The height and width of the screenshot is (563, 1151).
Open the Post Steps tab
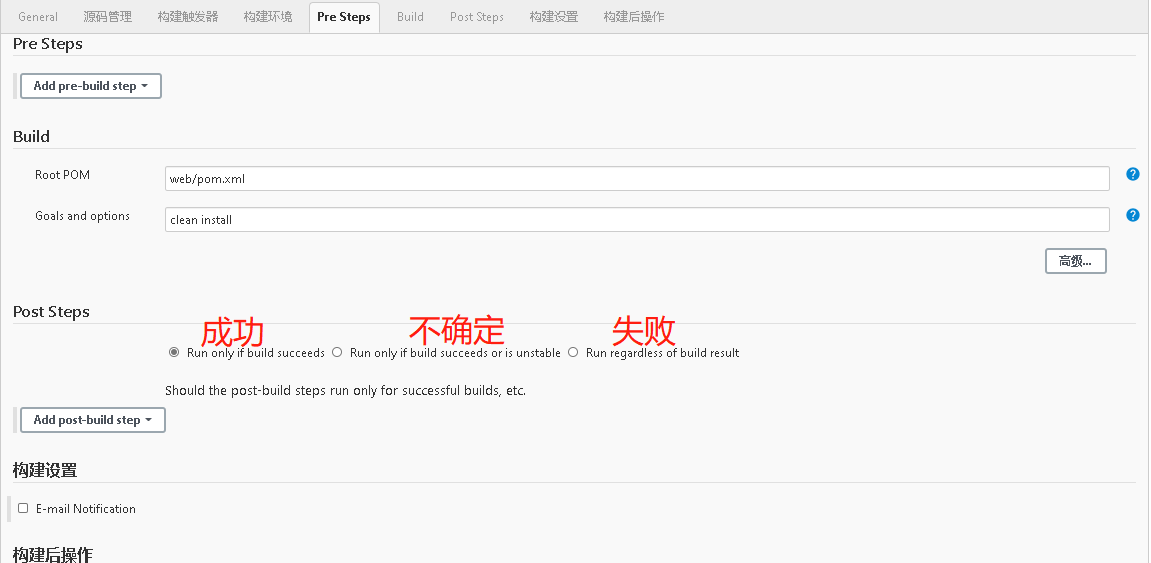pyautogui.click(x=477, y=17)
